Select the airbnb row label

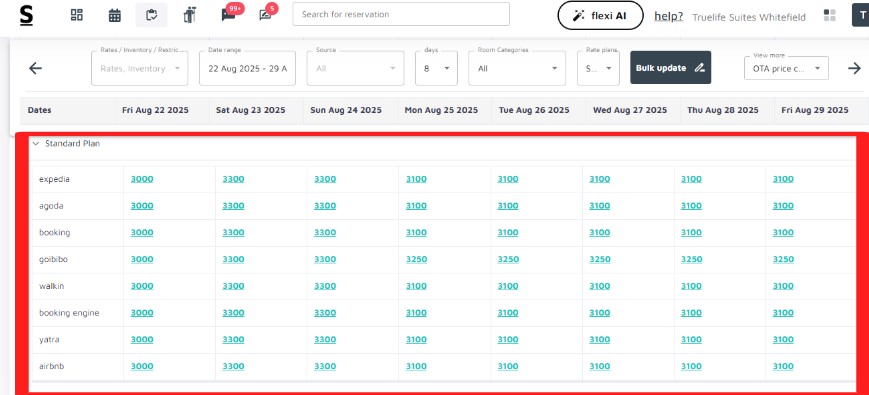click(x=52, y=366)
